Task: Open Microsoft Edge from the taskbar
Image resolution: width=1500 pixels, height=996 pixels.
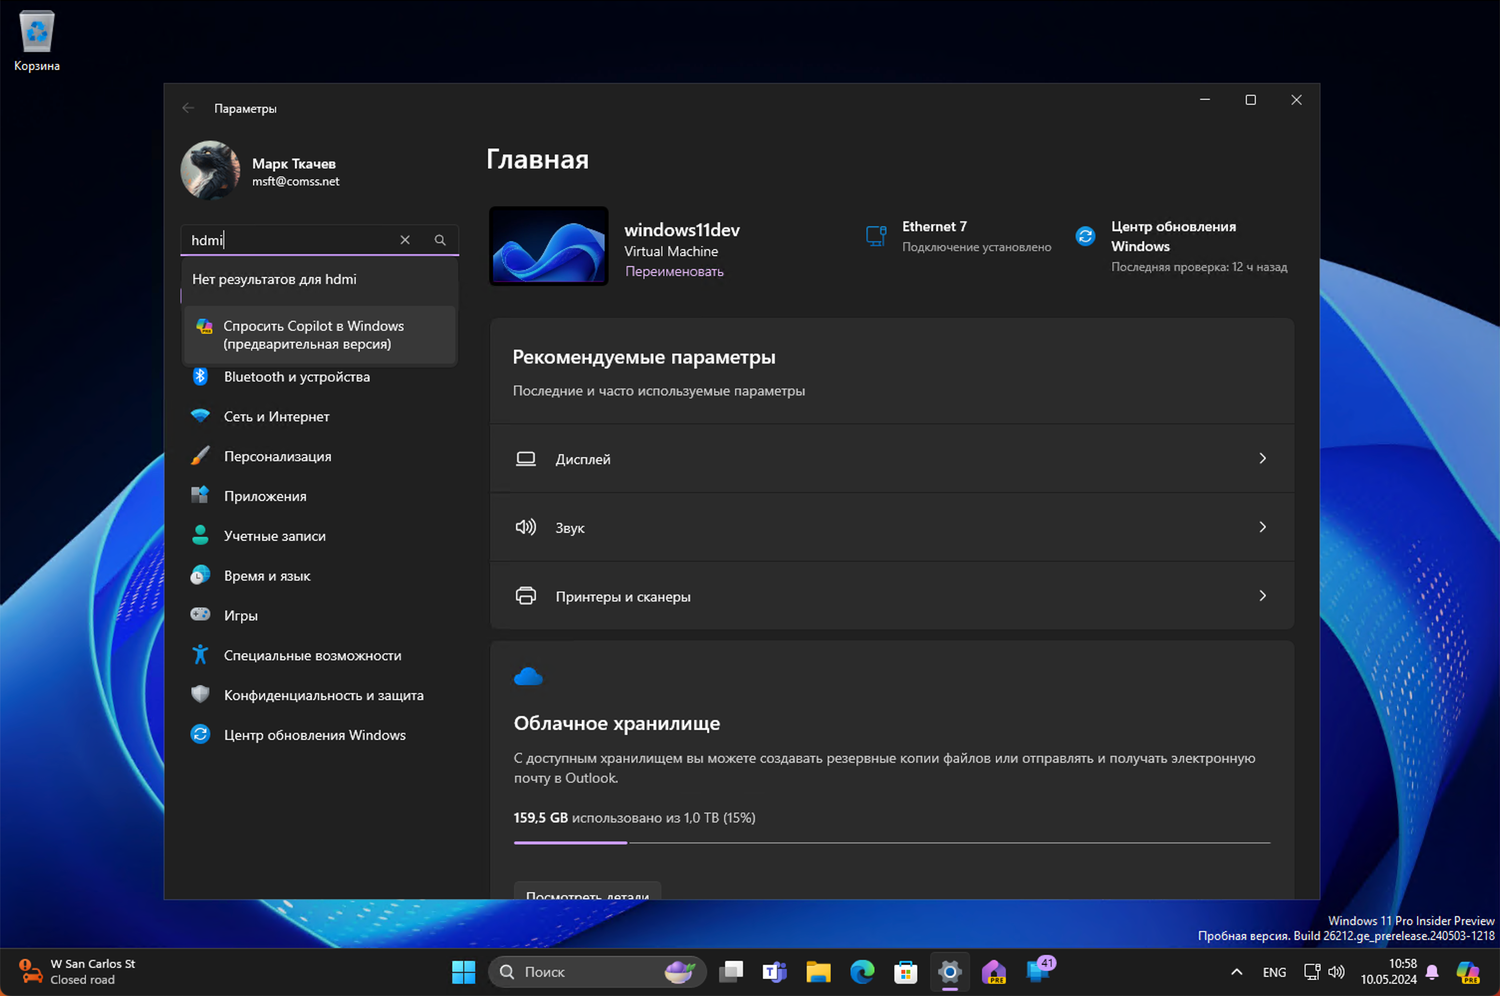Action: [x=862, y=972]
